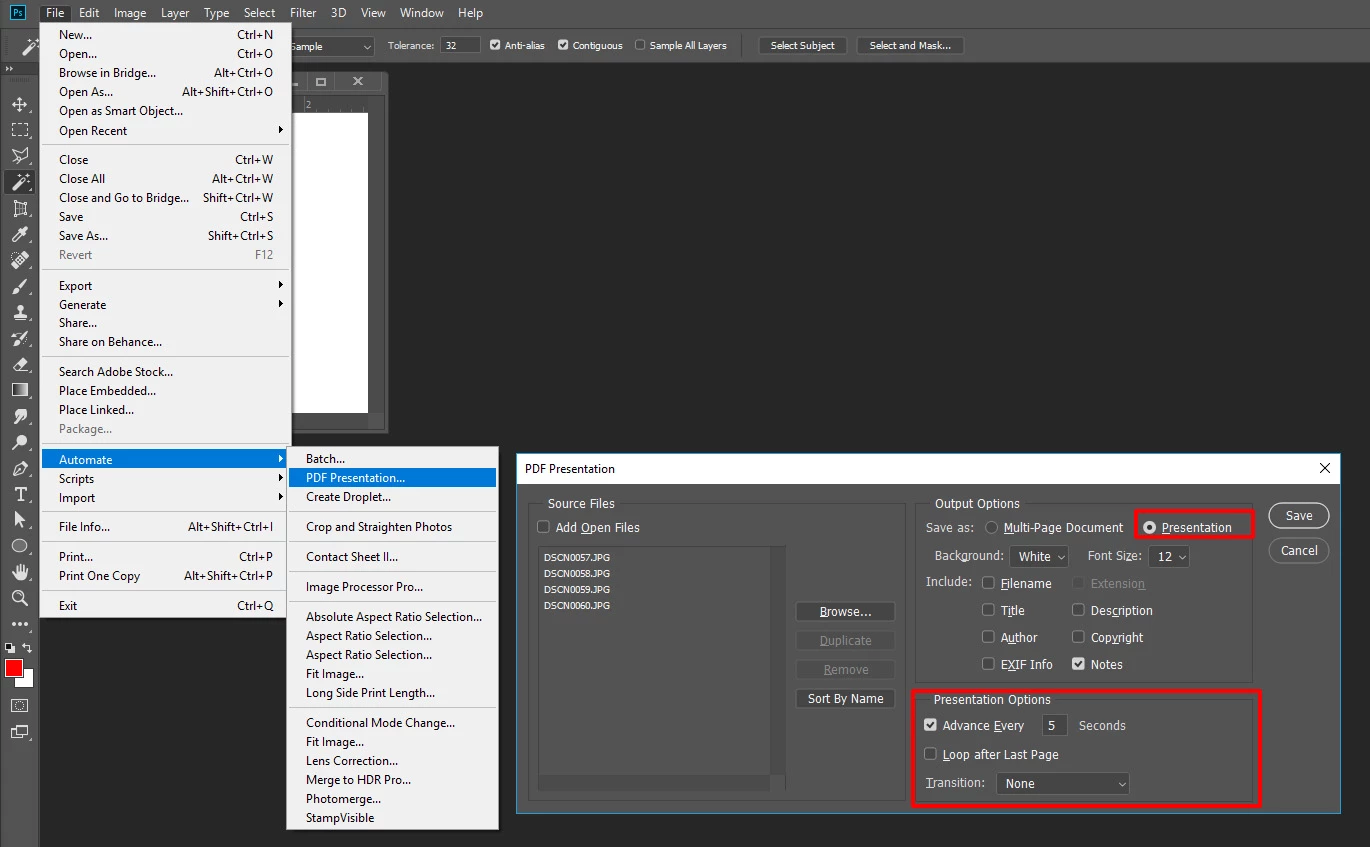Open the Edit menu

pos(89,13)
